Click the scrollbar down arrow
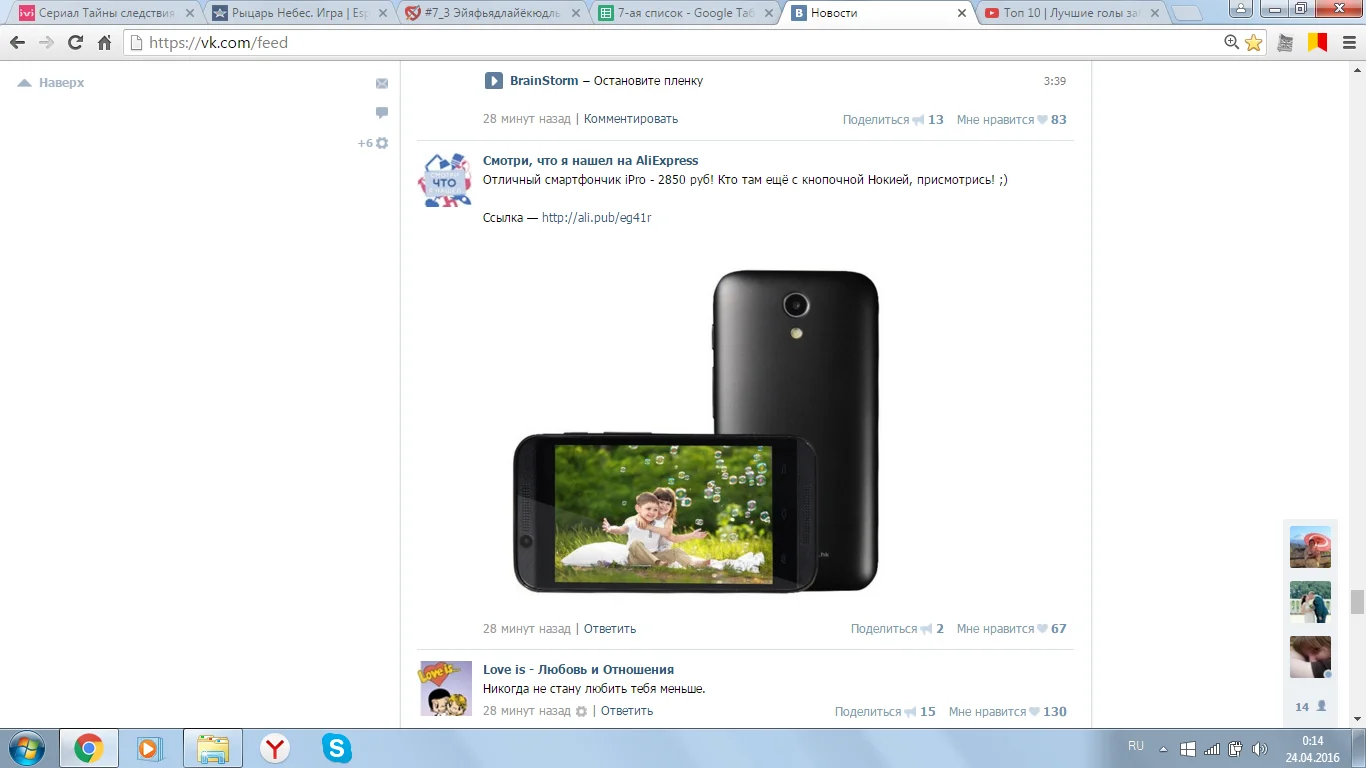 point(1357,719)
